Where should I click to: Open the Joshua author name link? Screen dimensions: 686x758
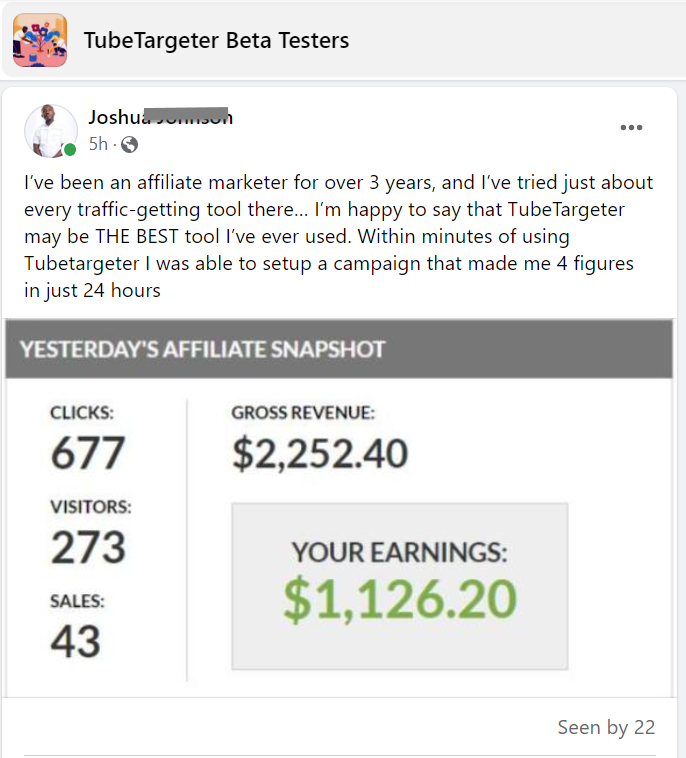coord(161,117)
